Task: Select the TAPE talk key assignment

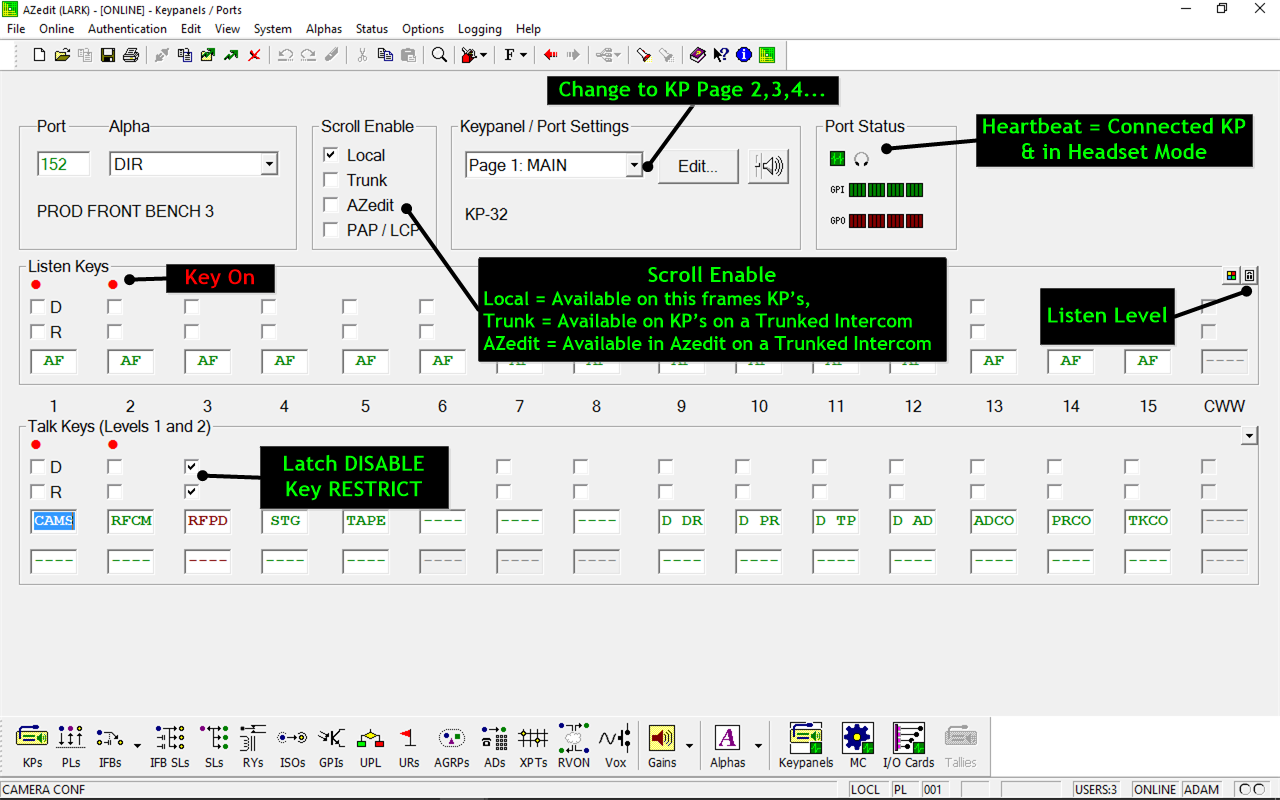Action: click(365, 520)
